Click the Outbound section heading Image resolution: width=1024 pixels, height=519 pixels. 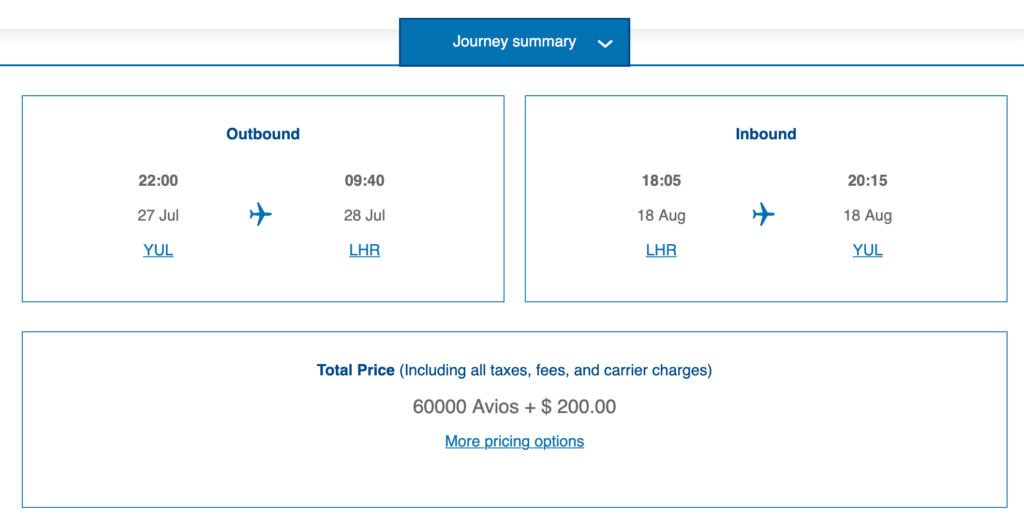(263, 134)
